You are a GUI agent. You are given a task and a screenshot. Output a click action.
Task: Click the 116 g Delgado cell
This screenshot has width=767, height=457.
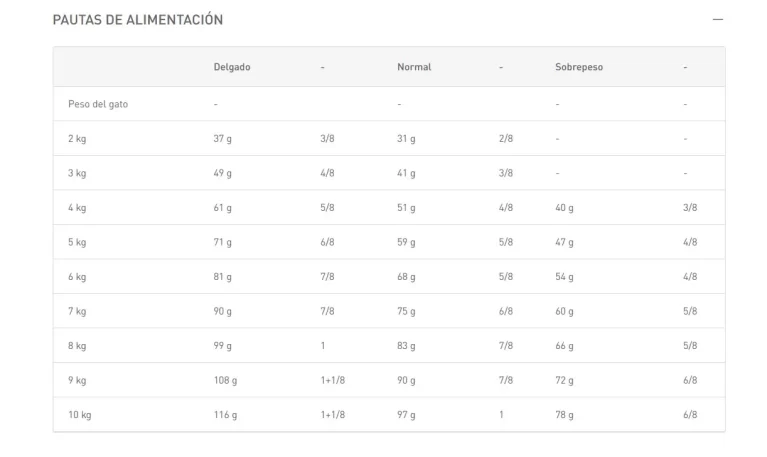point(225,415)
